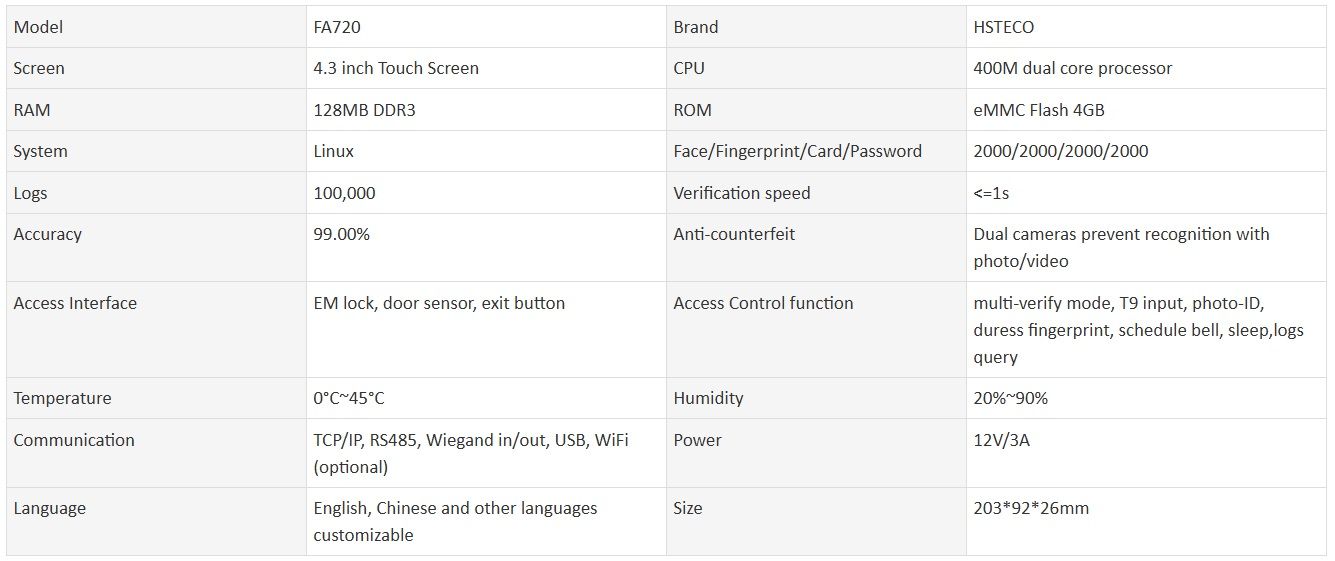Select the 0°C~45°C temperature value
The height and width of the screenshot is (561, 1335).
pos(348,398)
